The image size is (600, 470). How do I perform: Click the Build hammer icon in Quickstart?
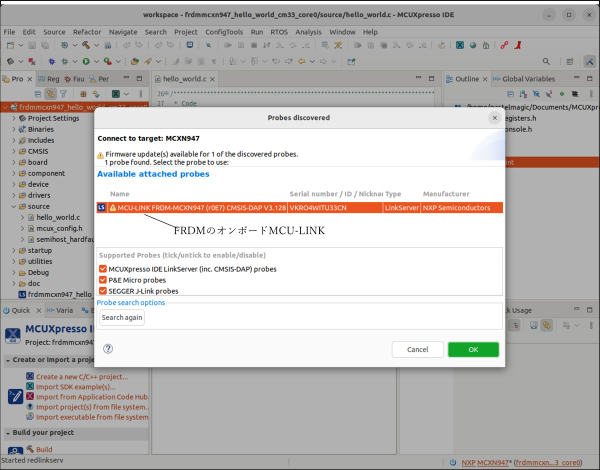29,450
